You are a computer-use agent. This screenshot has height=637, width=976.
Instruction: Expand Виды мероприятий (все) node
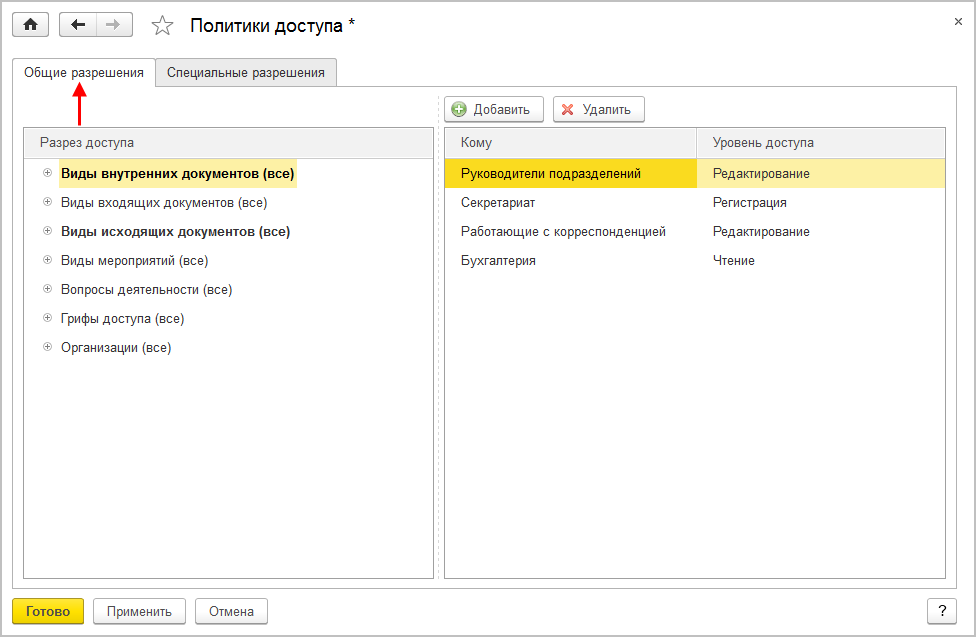47,260
